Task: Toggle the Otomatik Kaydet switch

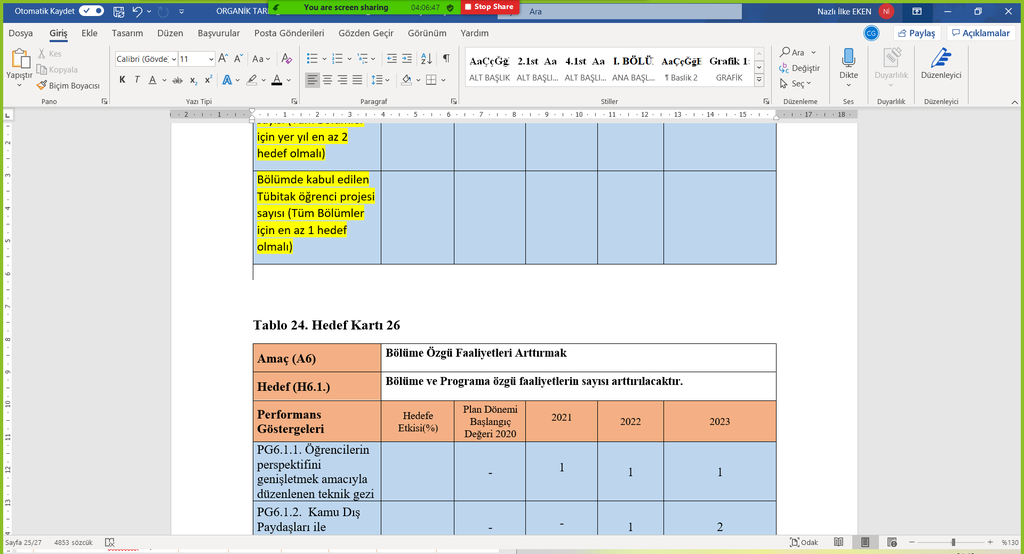Action: tap(91, 11)
